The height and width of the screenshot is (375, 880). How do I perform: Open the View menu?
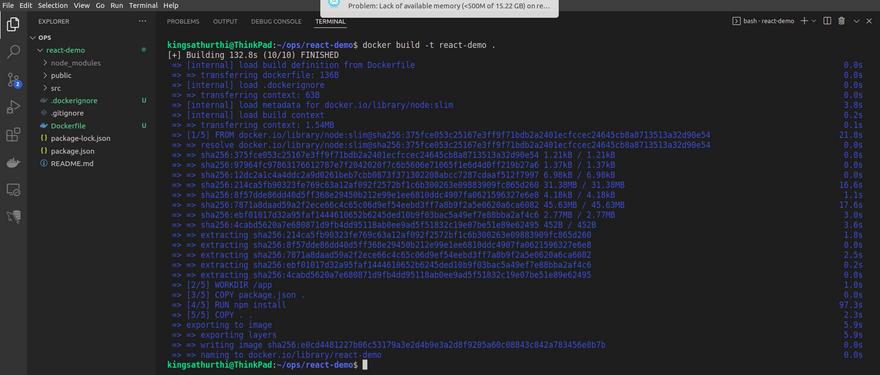tap(81, 5)
